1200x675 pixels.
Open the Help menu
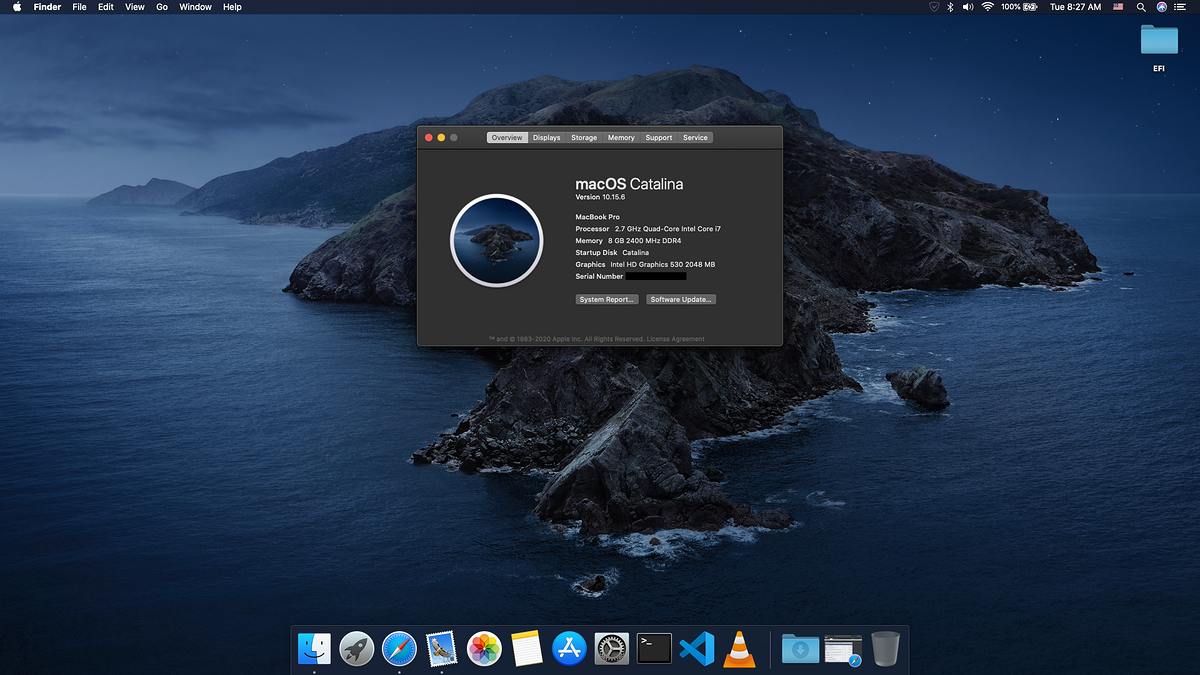(x=232, y=7)
